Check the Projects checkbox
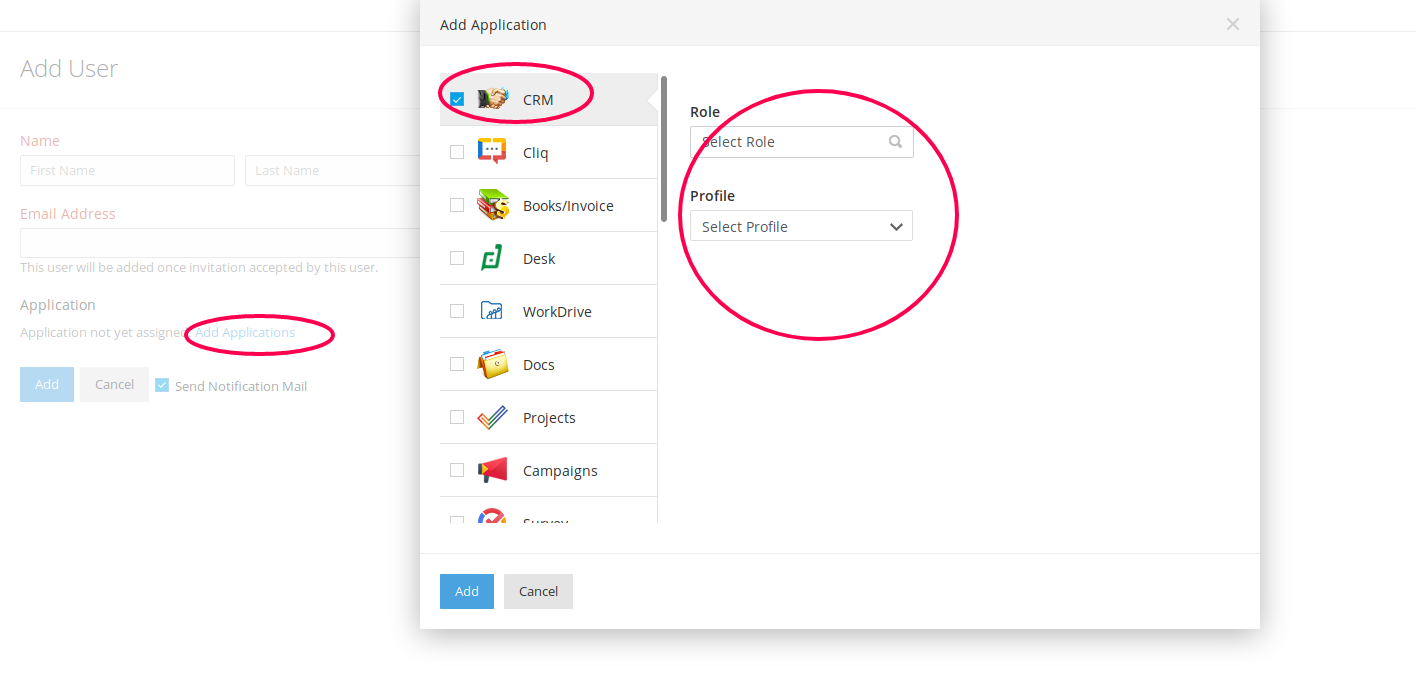The width and height of the screenshot is (1416, 695). coord(457,417)
